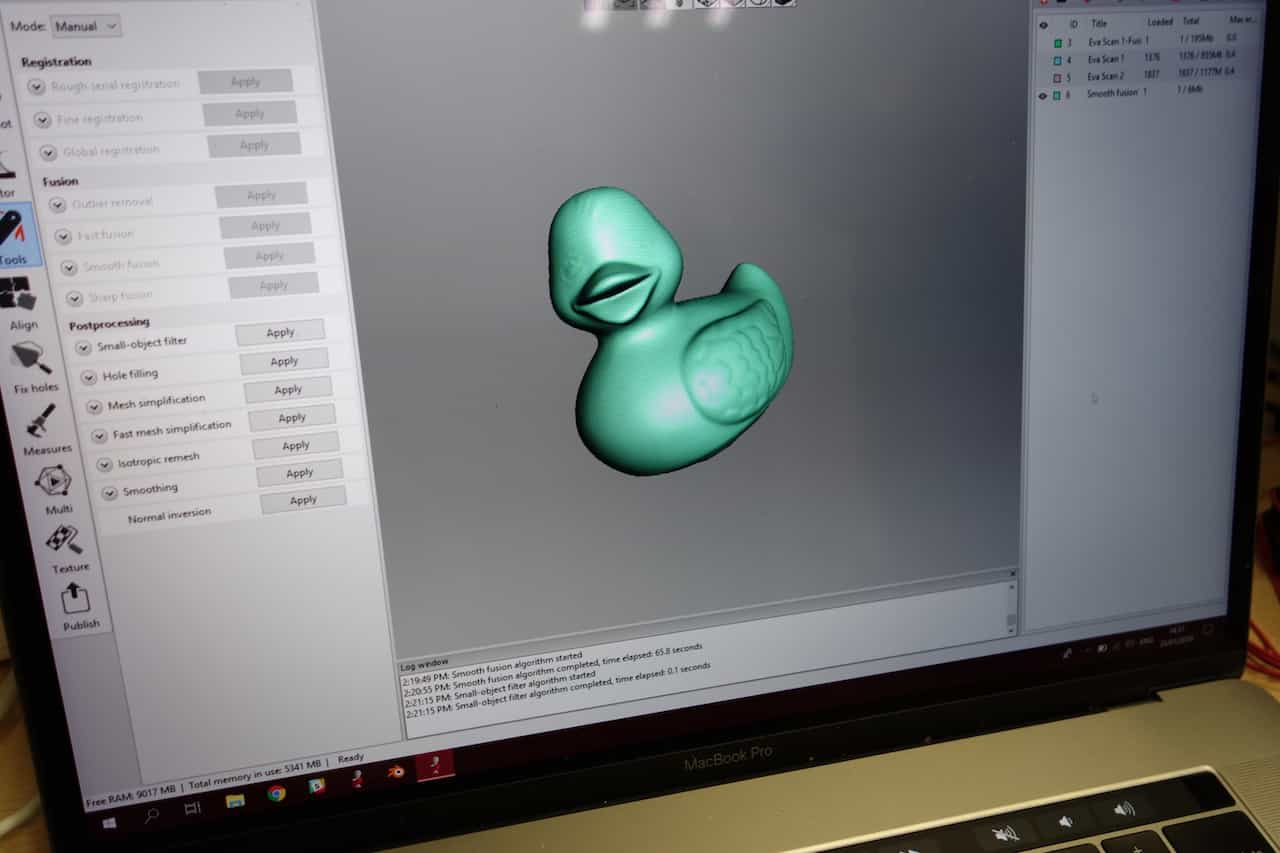Select the "Eva Scan 2" workspace row title
Viewport: 1280px width, 853px height.
click(x=1106, y=76)
